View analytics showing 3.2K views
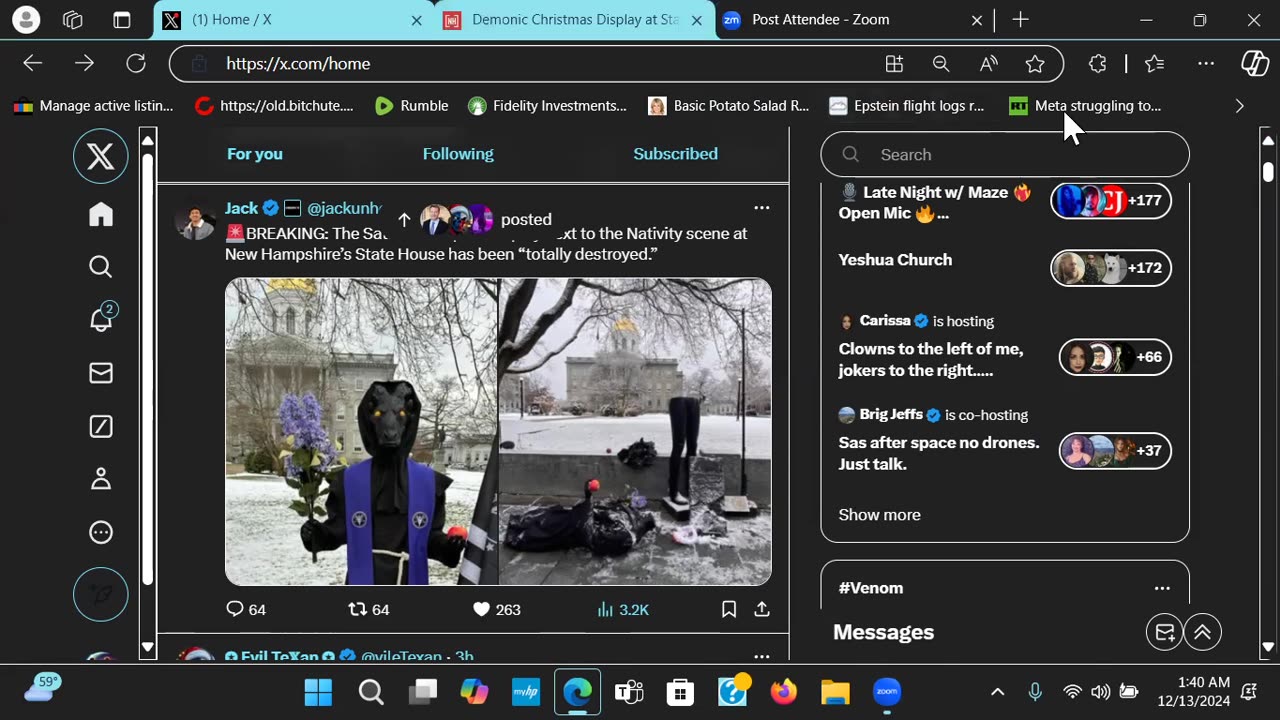 coord(623,609)
